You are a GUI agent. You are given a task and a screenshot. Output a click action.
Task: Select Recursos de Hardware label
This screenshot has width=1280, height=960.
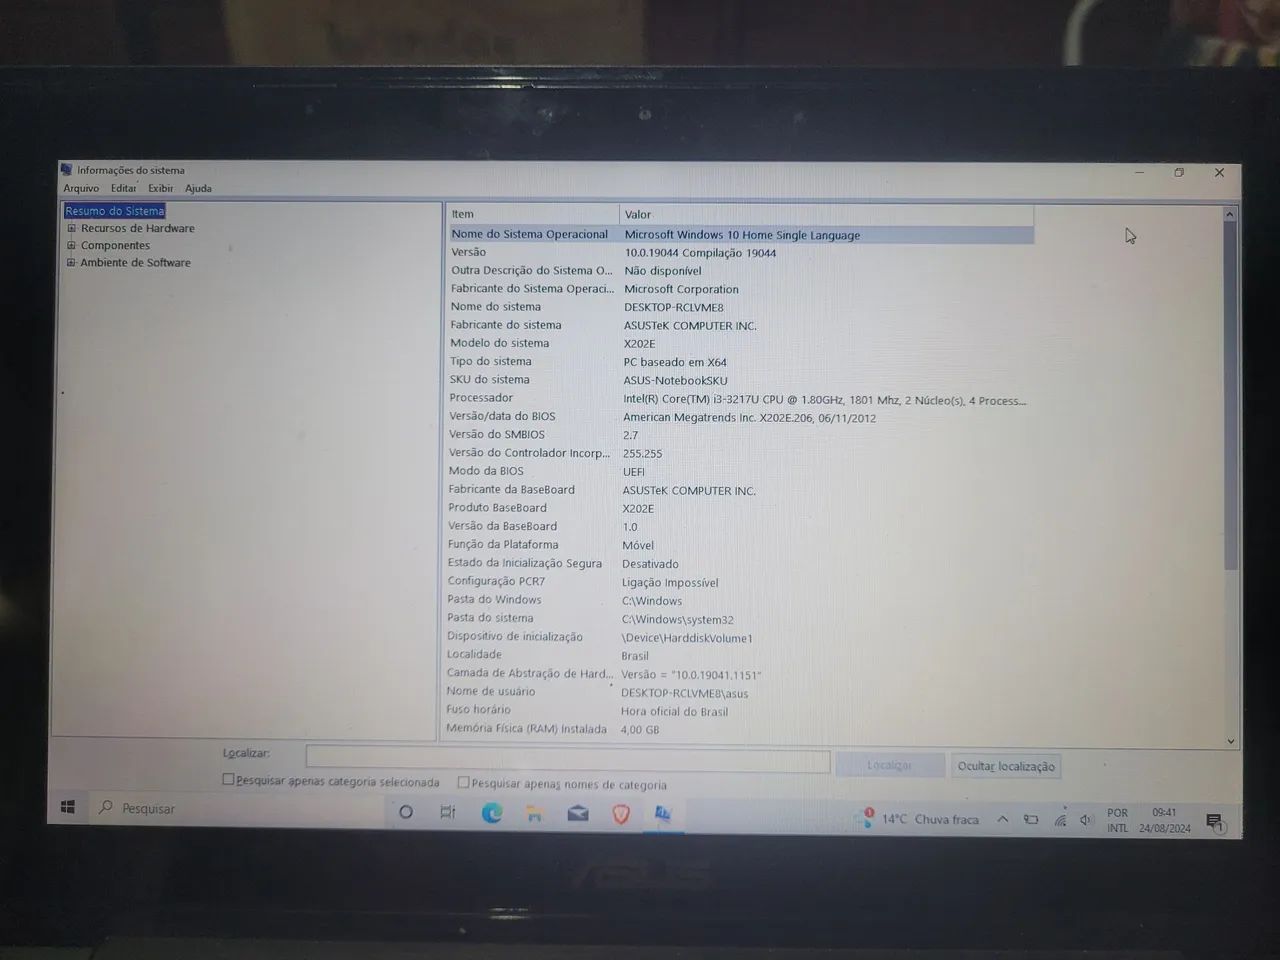[138, 228]
